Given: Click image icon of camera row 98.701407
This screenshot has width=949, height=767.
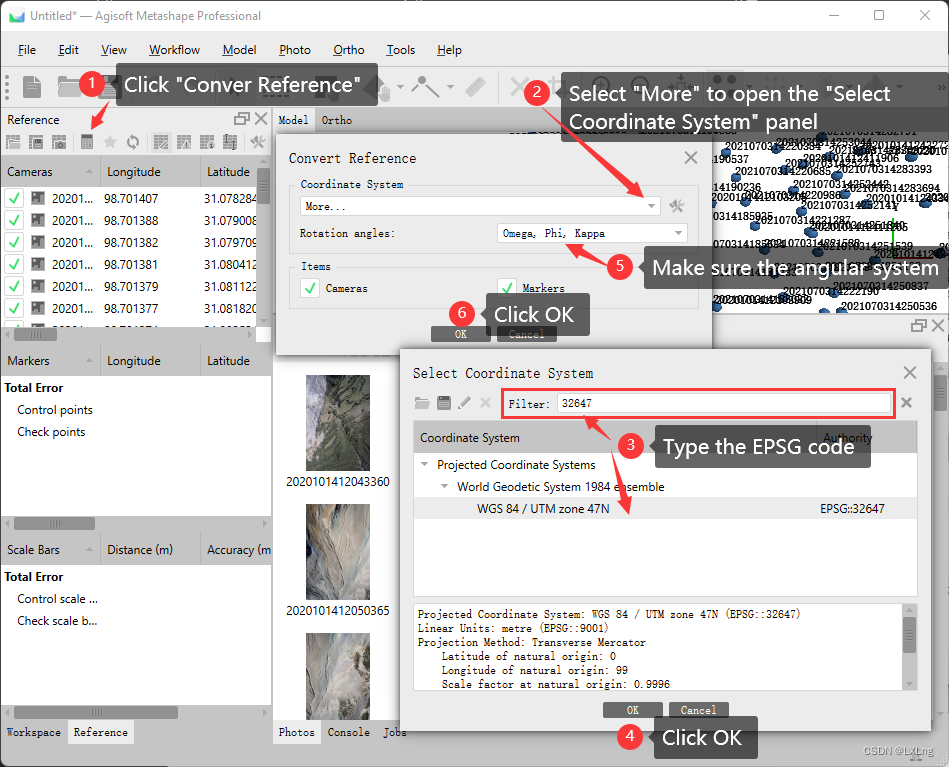Looking at the screenshot, I should pos(38,198).
